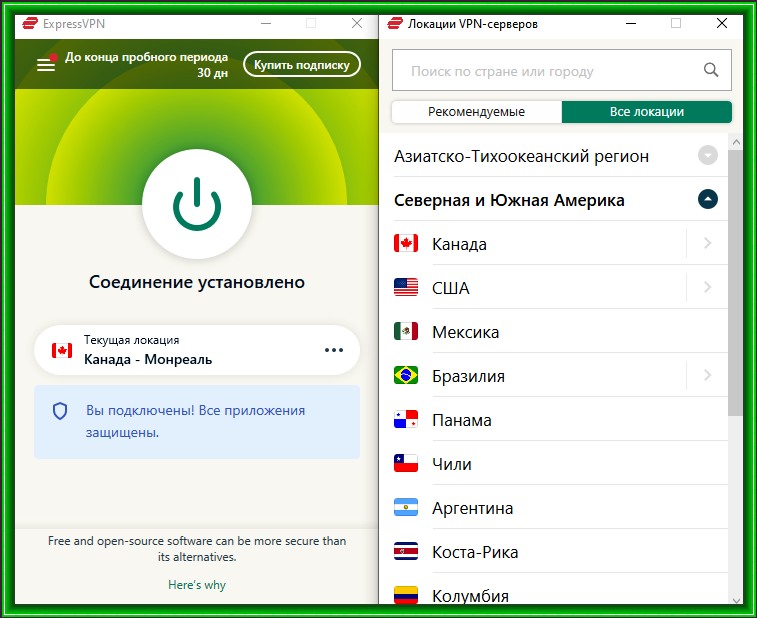
Task: Click the Canada flag icon in locations list
Action: 406,243
